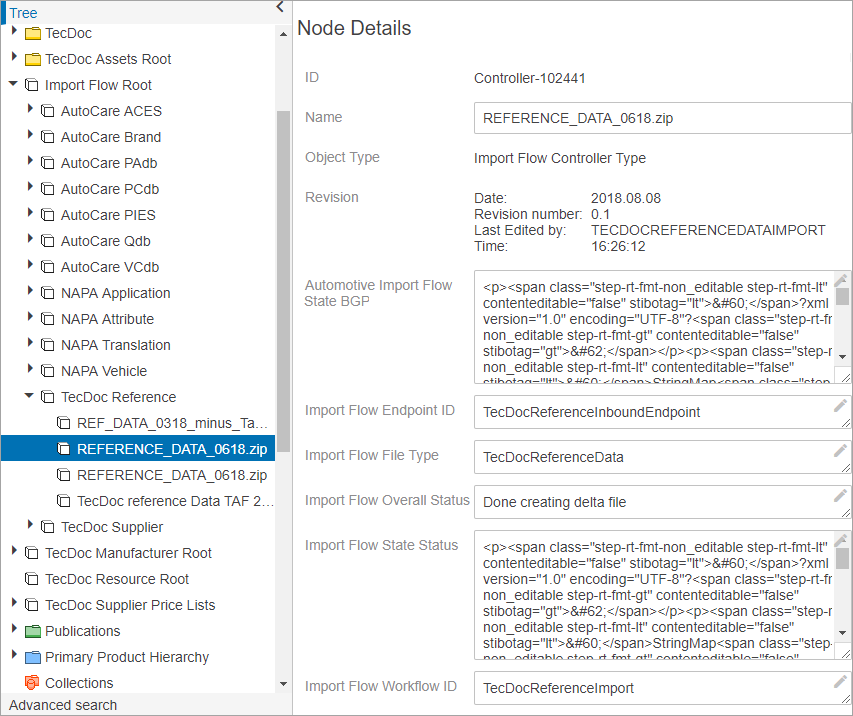The width and height of the screenshot is (853, 716).
Task: Click Import Flow File Type field
Action: coord(662,458)
